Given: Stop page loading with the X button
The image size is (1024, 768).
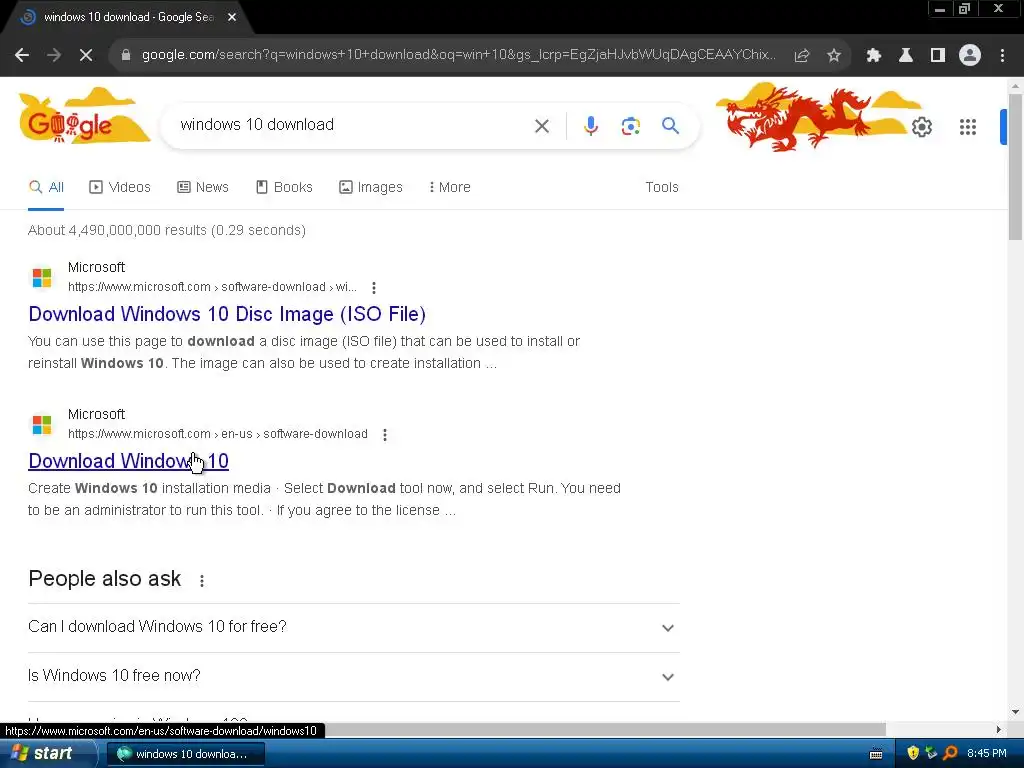Looking at the screenshot, I should pos(86,56).
